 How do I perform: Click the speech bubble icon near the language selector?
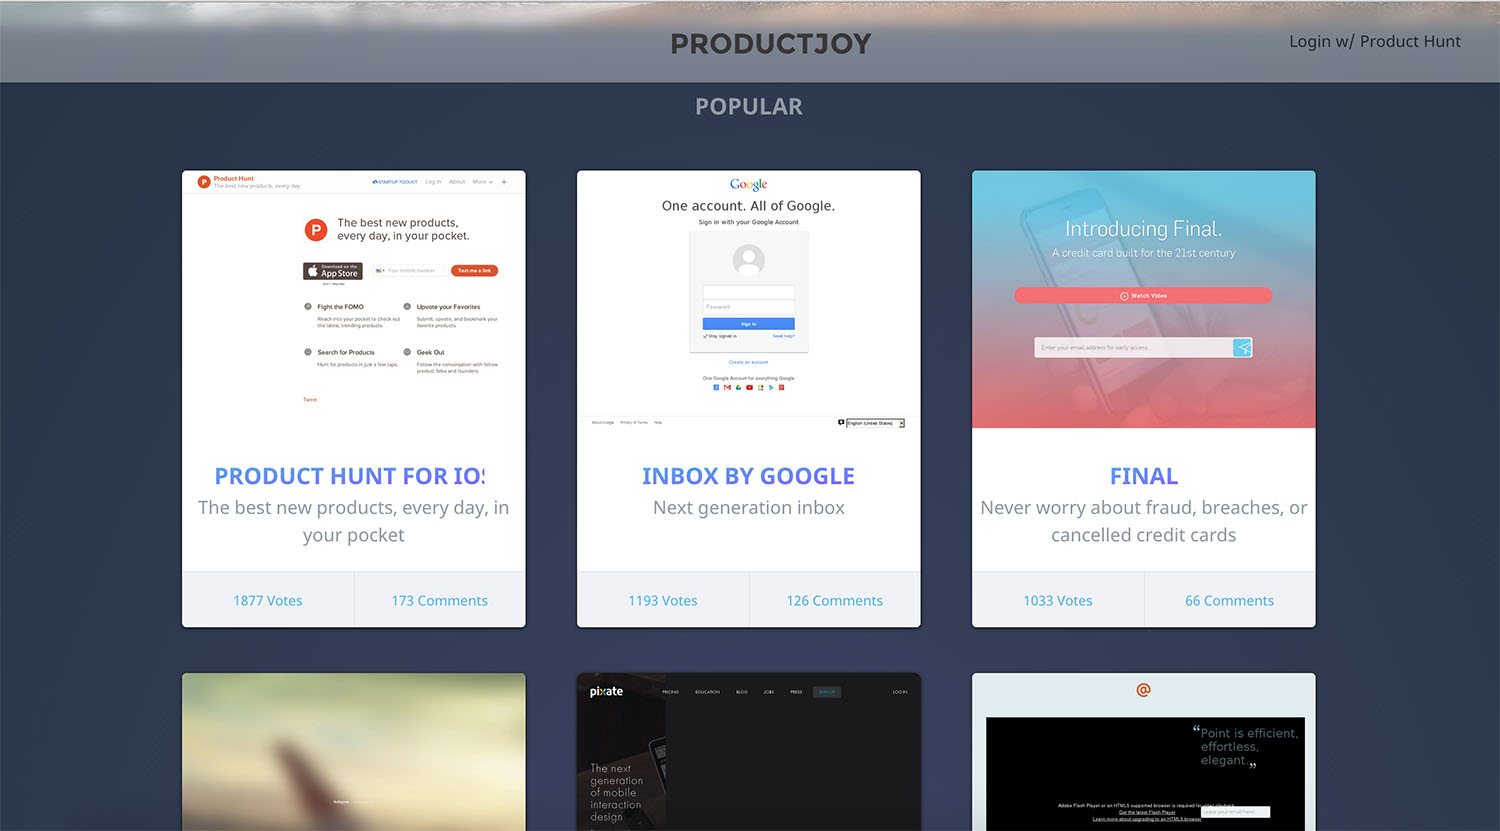pyautogui.click(x=841, y=422)
